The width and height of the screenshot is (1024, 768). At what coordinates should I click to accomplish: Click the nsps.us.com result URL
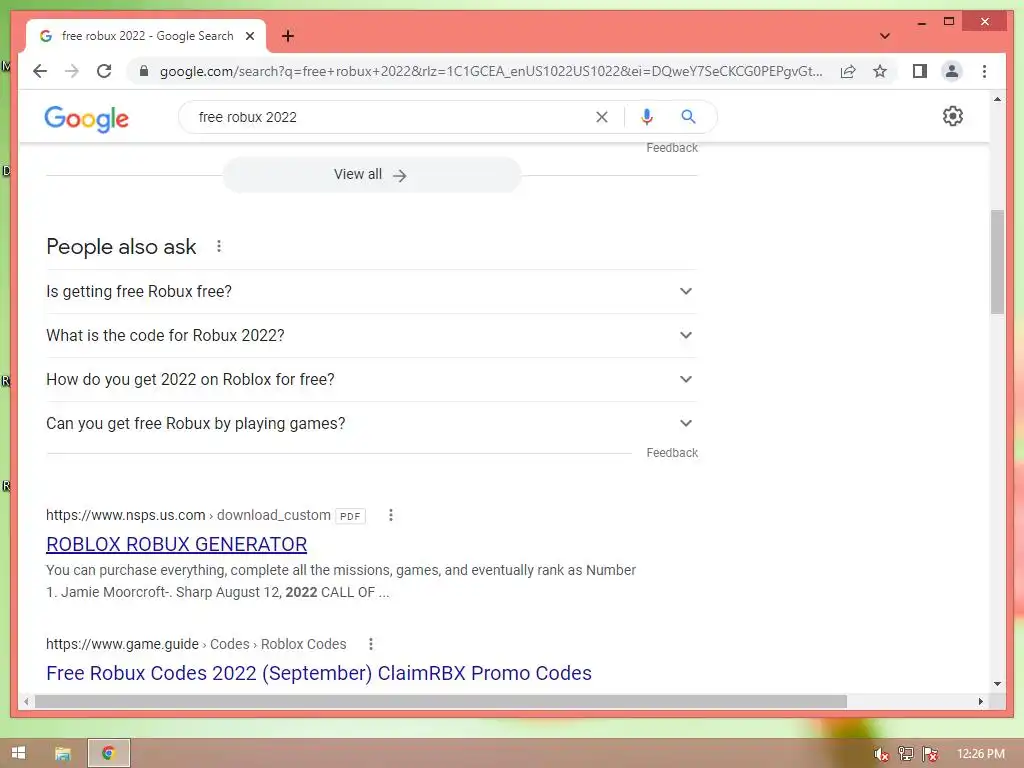[188, 515]
